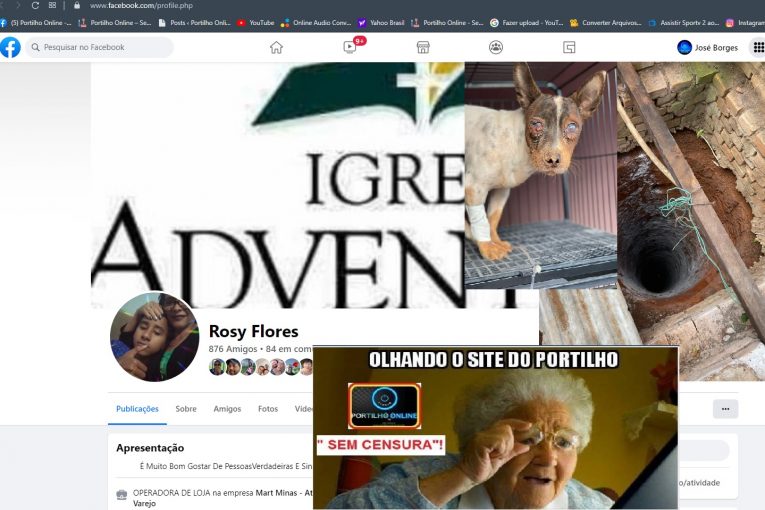
Task: Select the Publicações tab
Action: click(137, 409)
